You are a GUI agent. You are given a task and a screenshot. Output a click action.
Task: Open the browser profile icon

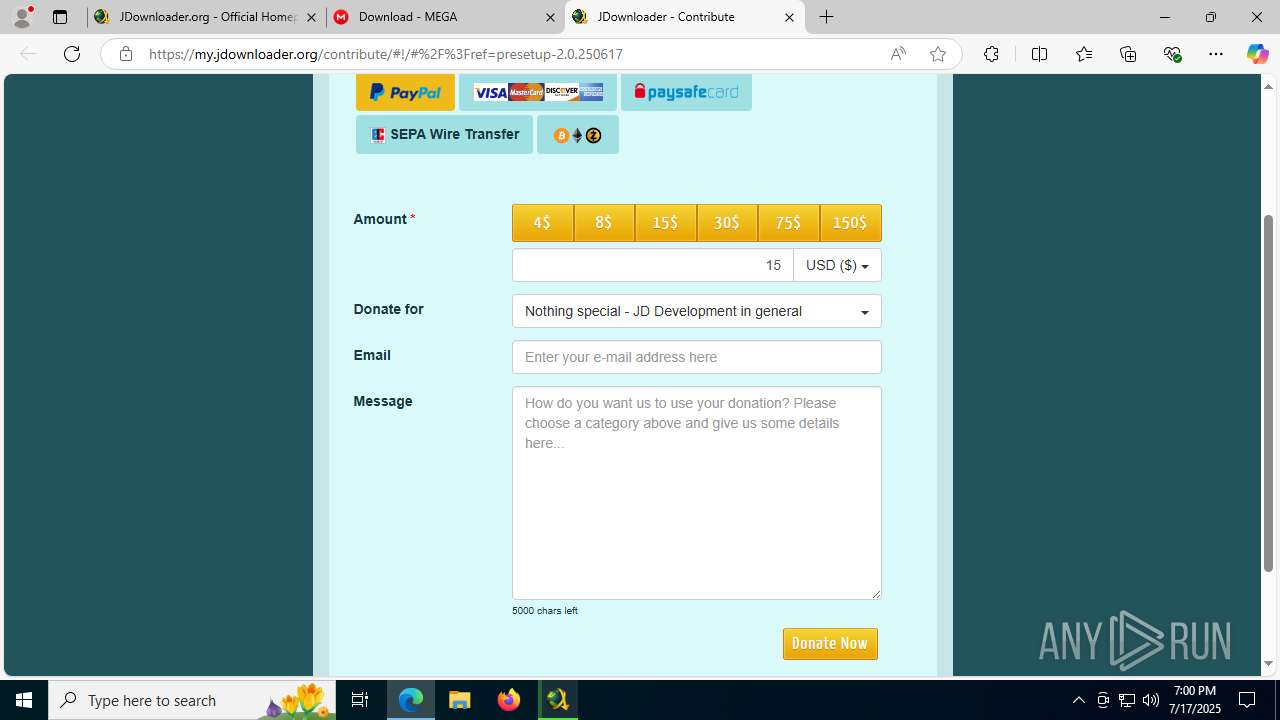coord(22,17)
